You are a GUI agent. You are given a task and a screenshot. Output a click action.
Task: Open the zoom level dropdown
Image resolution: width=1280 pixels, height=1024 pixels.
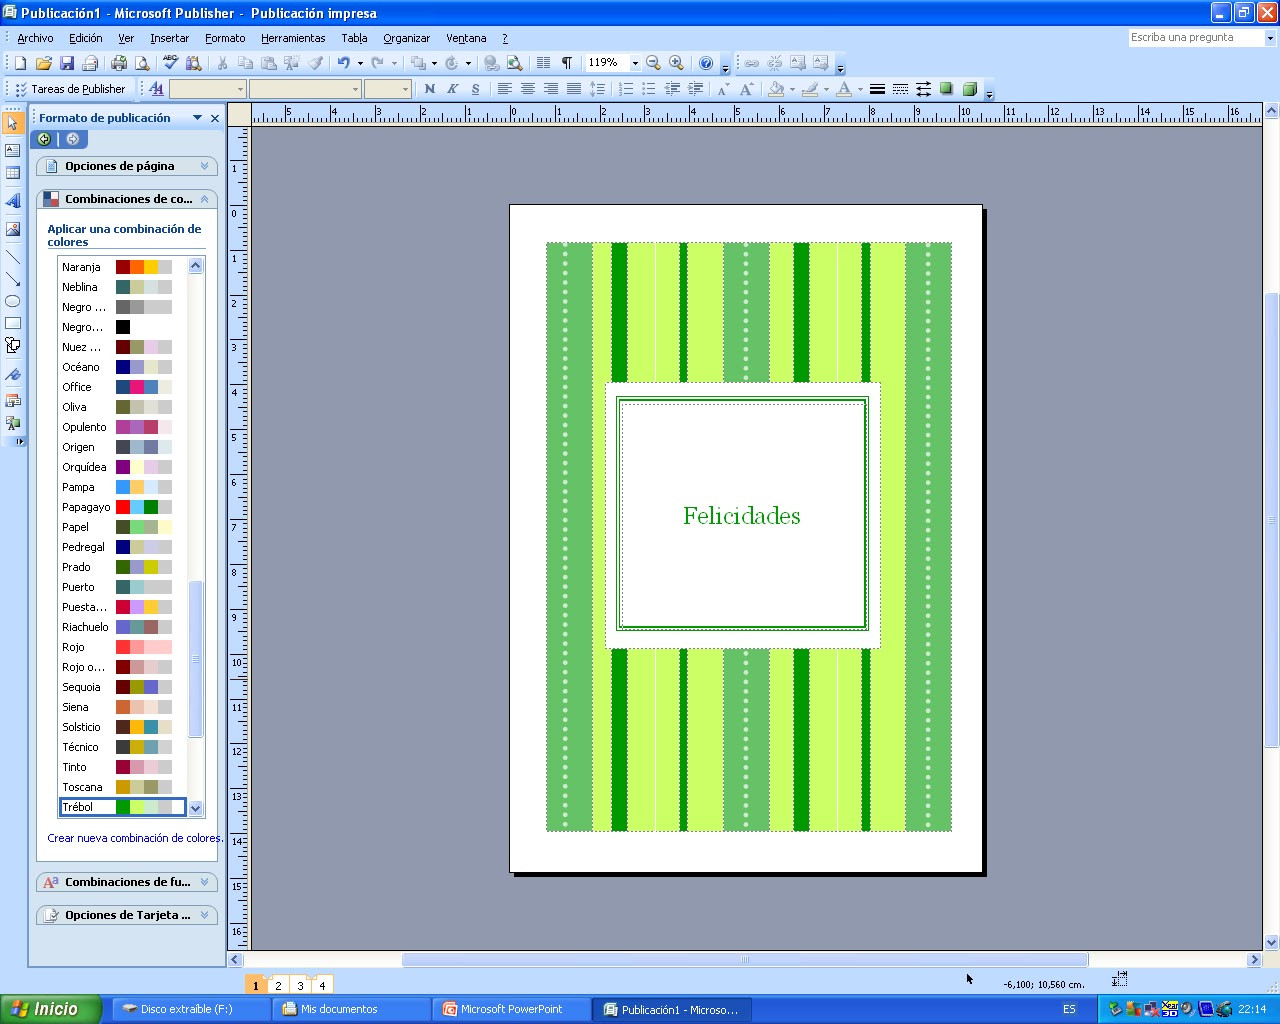coord(634,62)
